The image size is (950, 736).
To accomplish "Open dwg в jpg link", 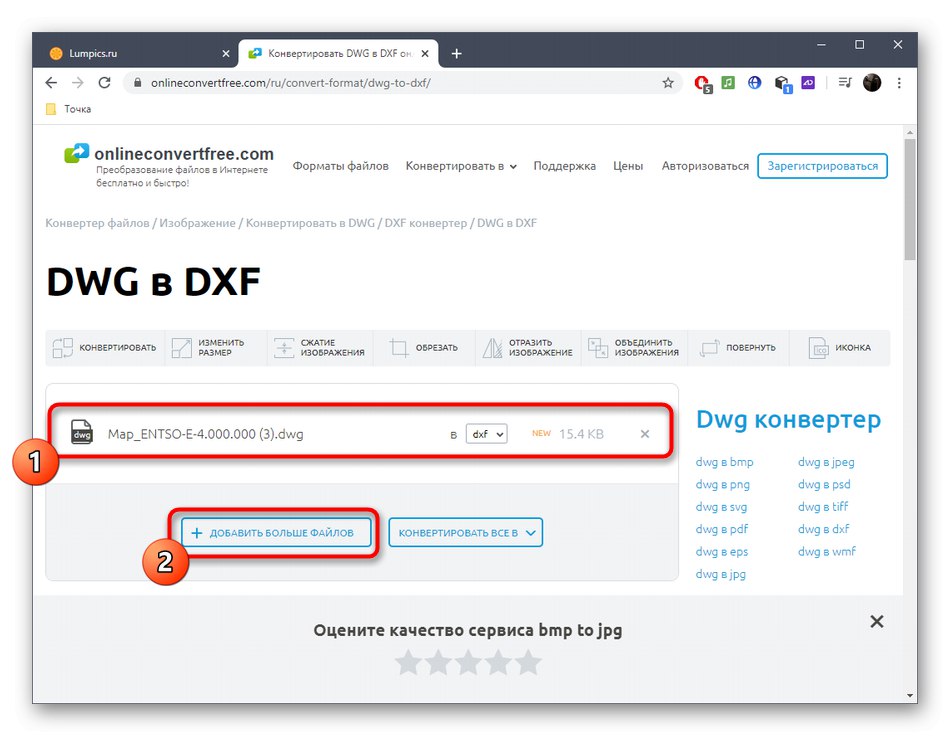I will [x=720, y=574].
